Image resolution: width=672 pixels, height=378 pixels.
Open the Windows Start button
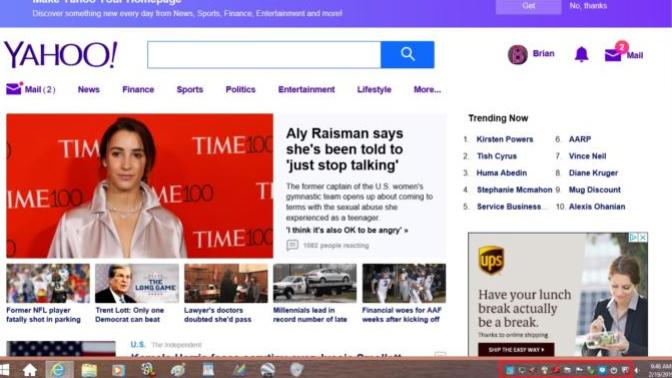5,370
